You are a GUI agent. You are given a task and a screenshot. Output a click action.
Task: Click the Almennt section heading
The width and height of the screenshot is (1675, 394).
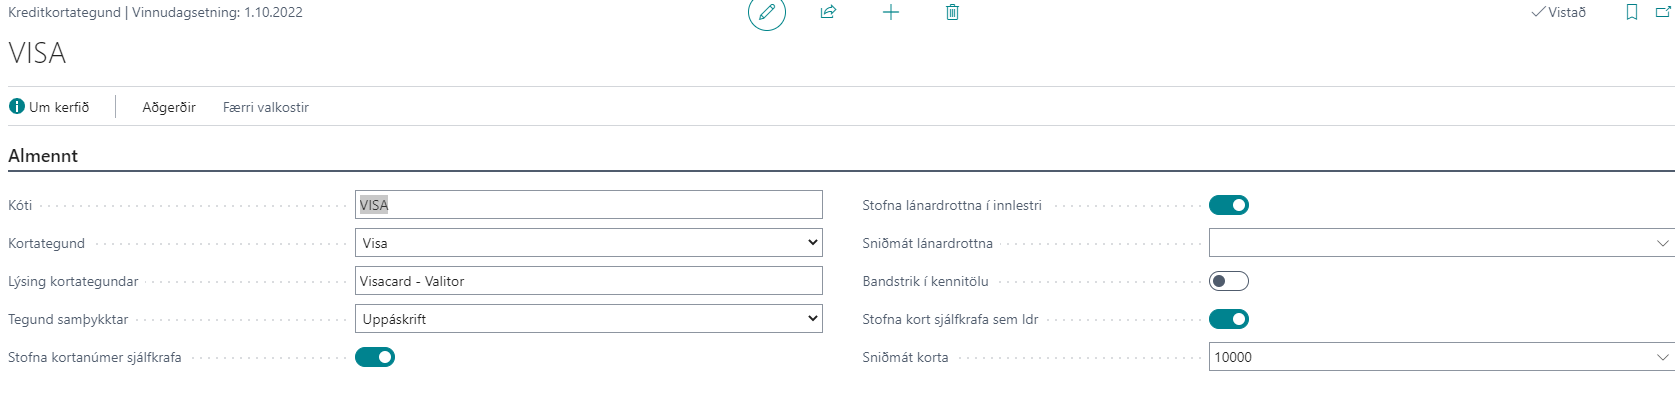click(43, 155)
